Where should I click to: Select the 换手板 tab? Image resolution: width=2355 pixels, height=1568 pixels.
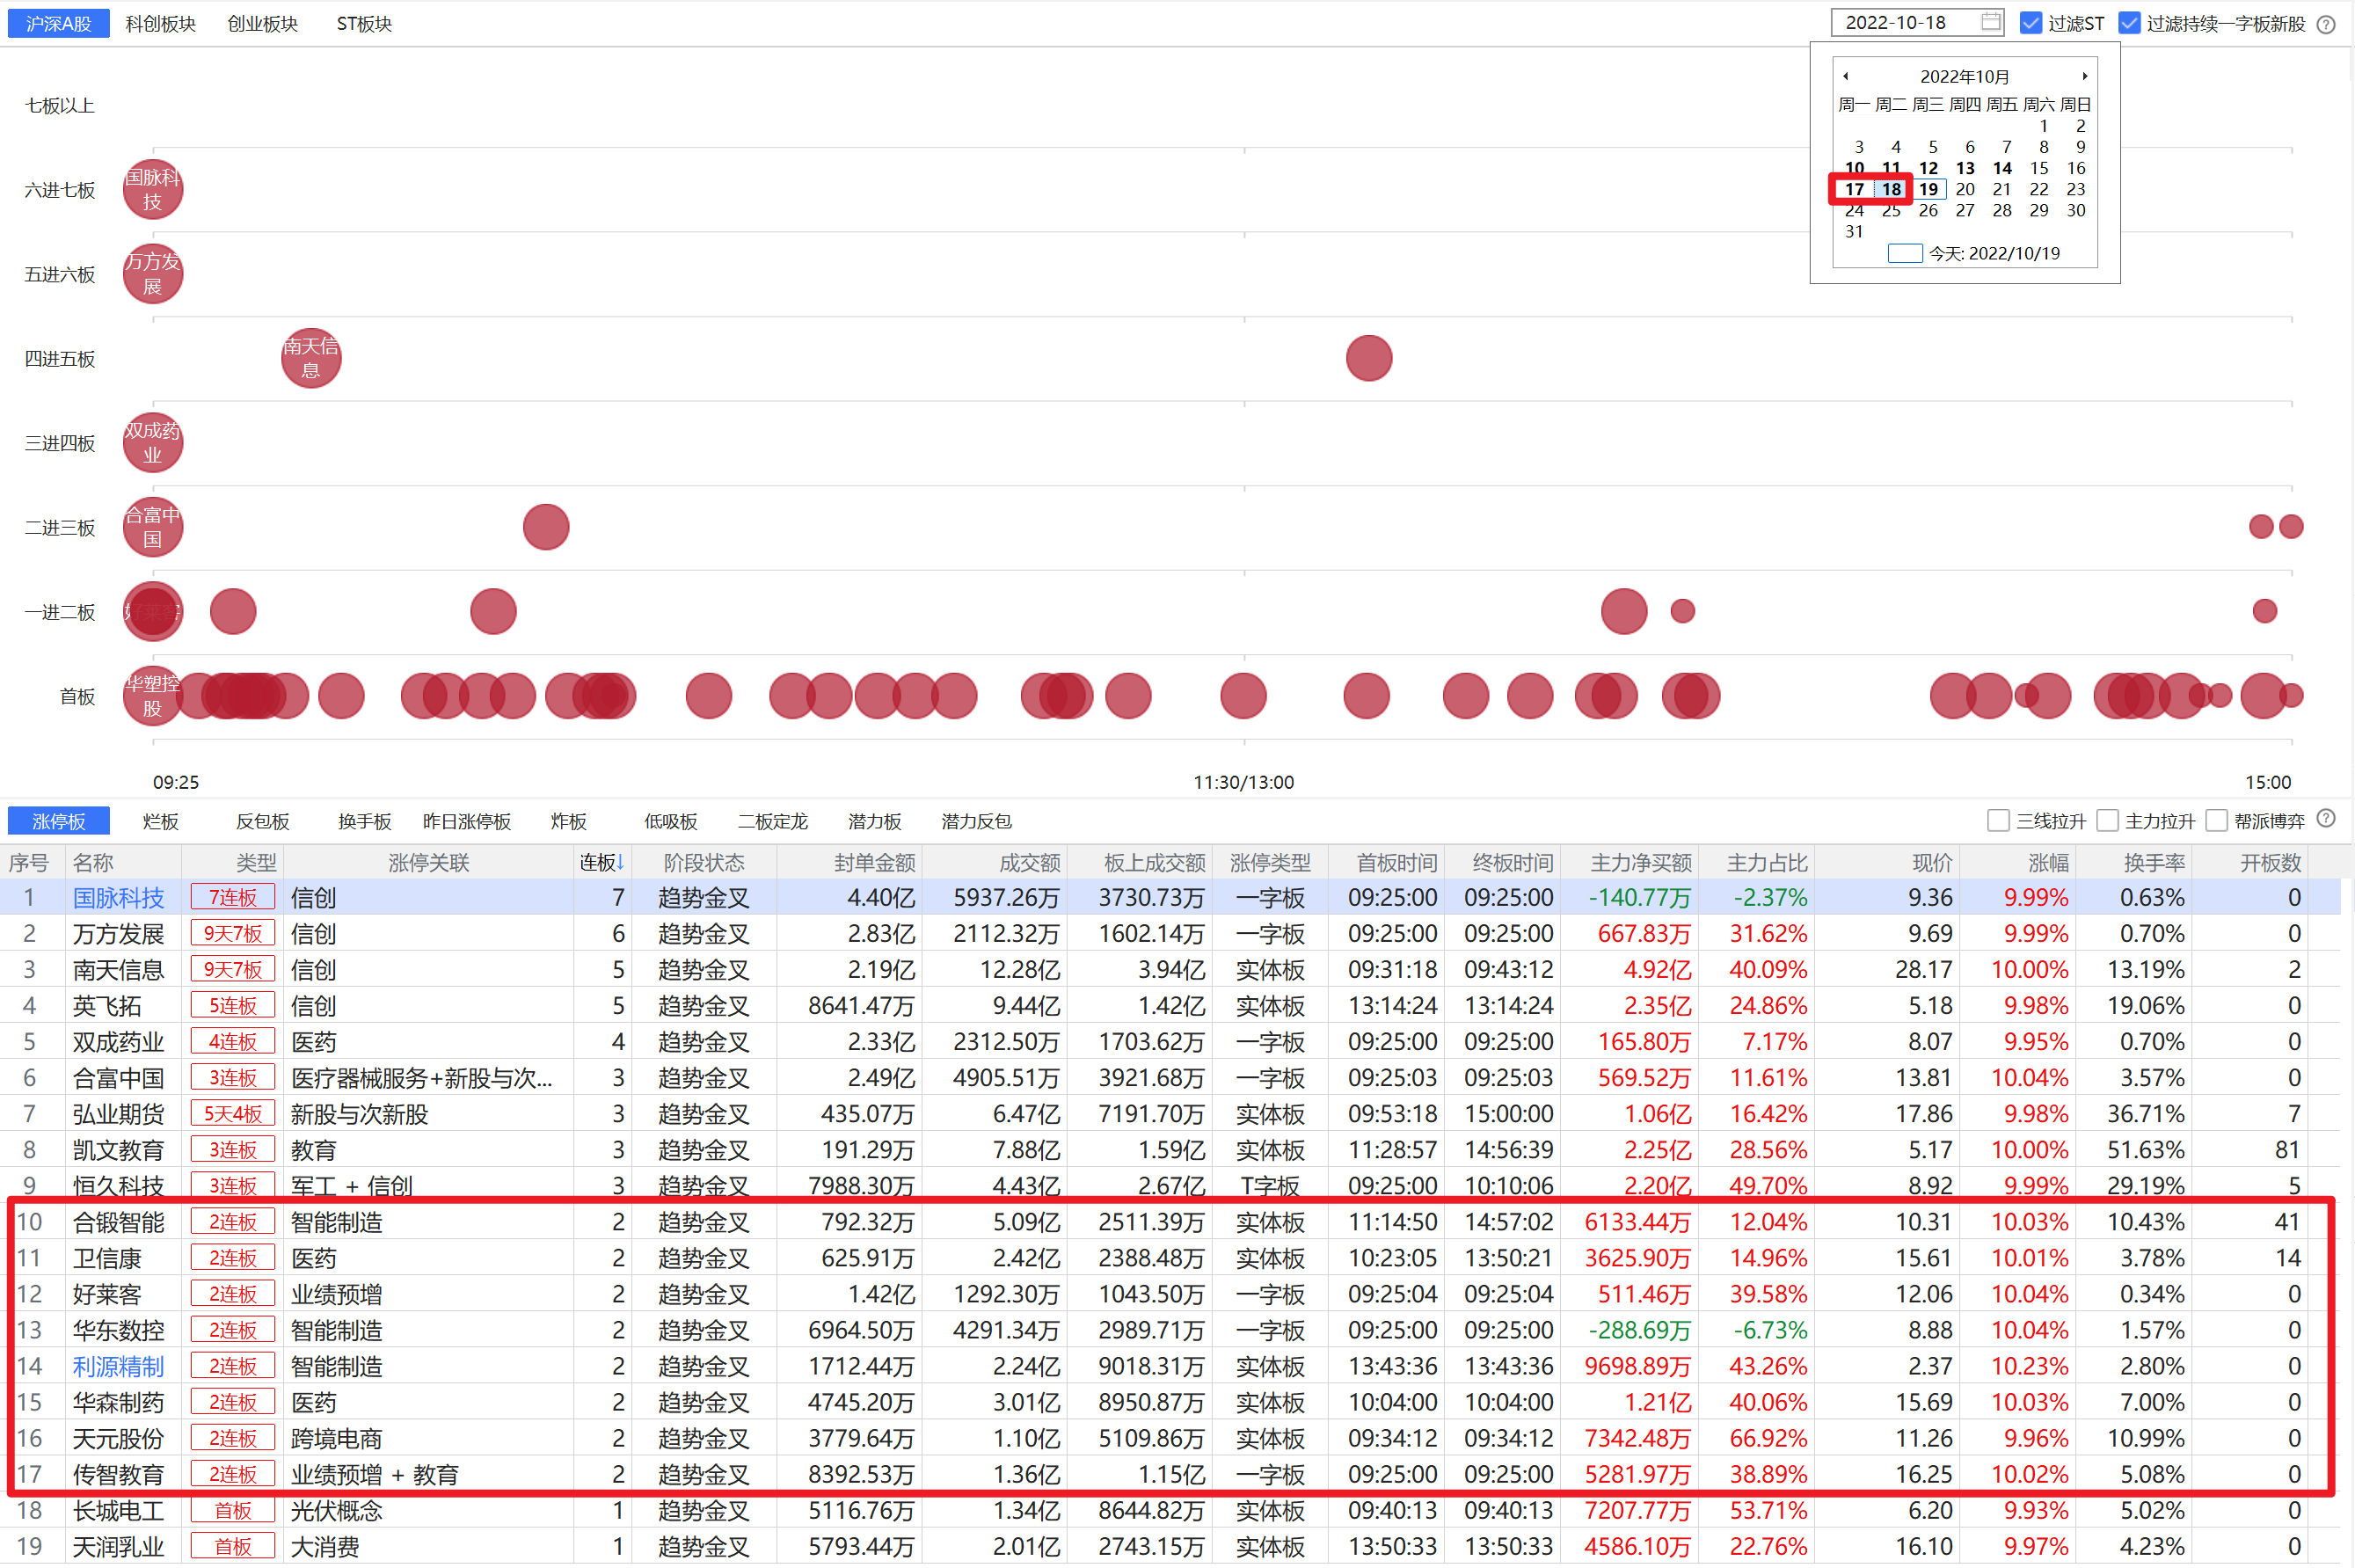364,821
